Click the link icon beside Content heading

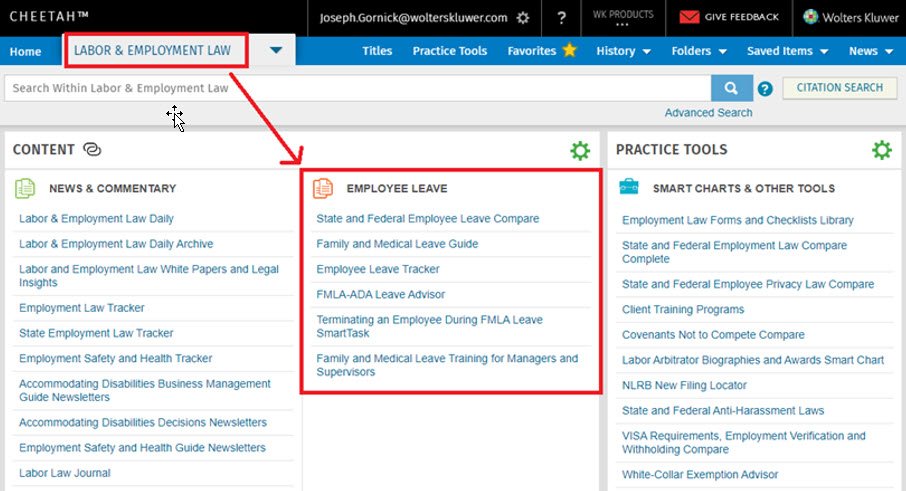click(93, 150)
